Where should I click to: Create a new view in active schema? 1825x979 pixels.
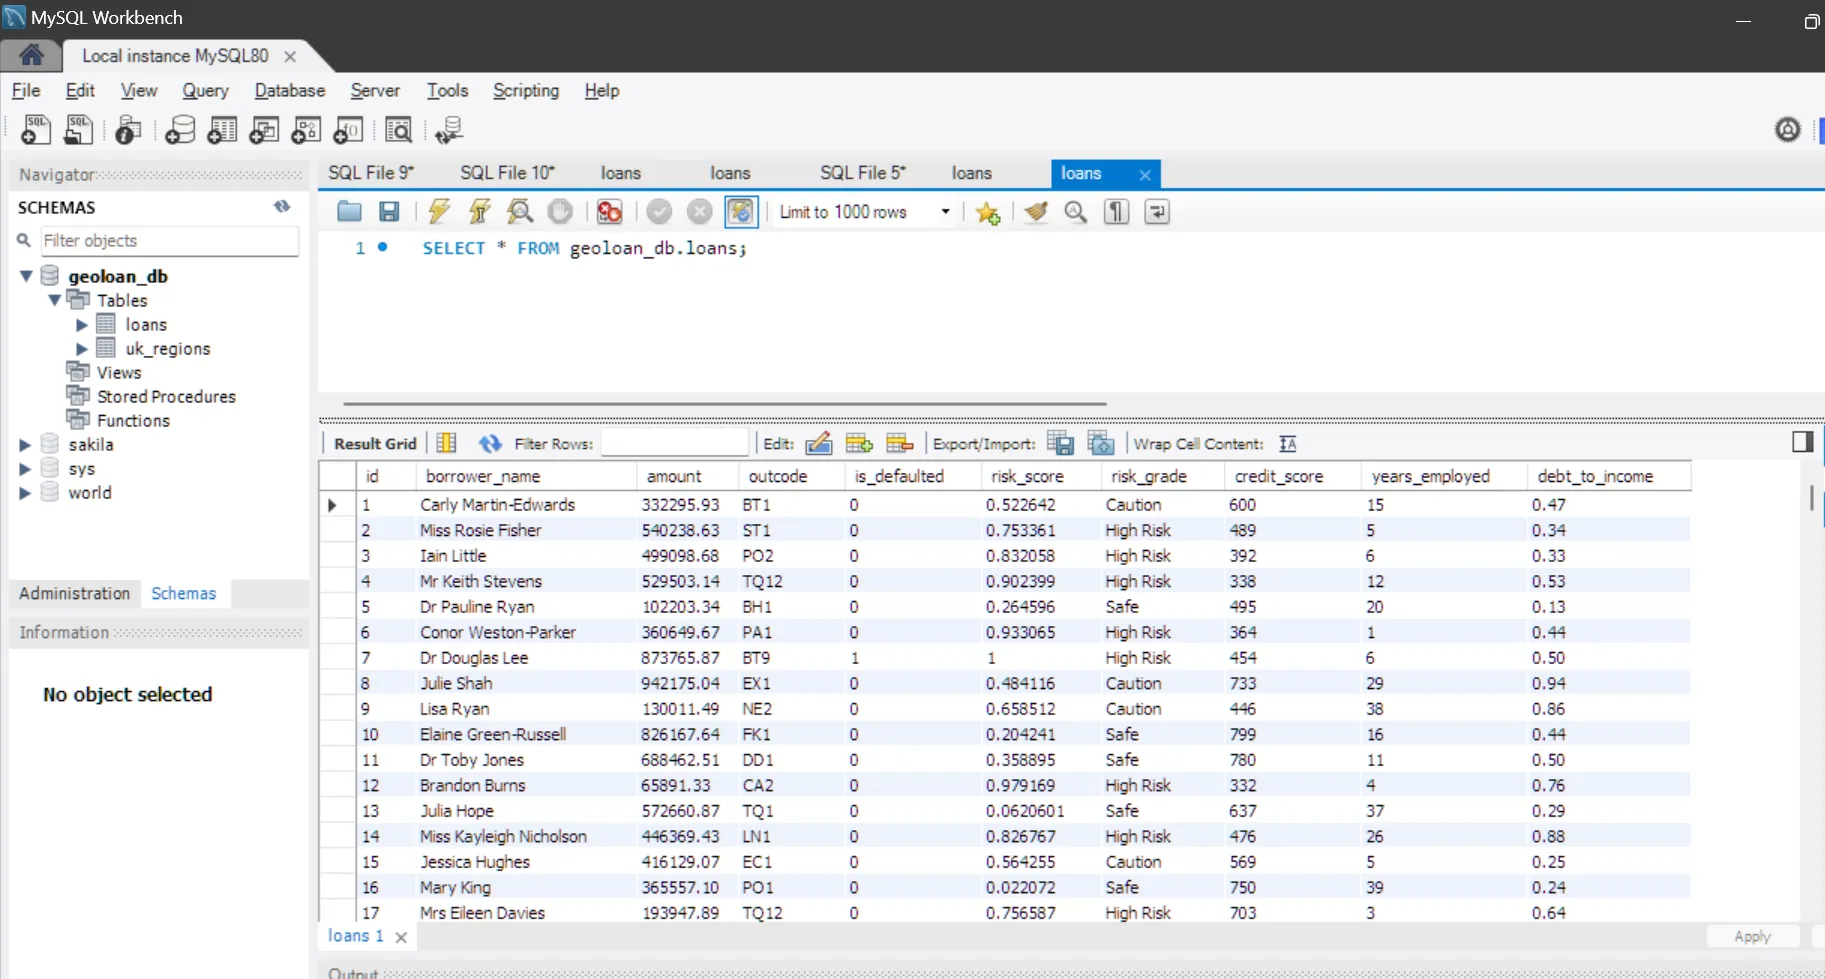click(264, 130)
